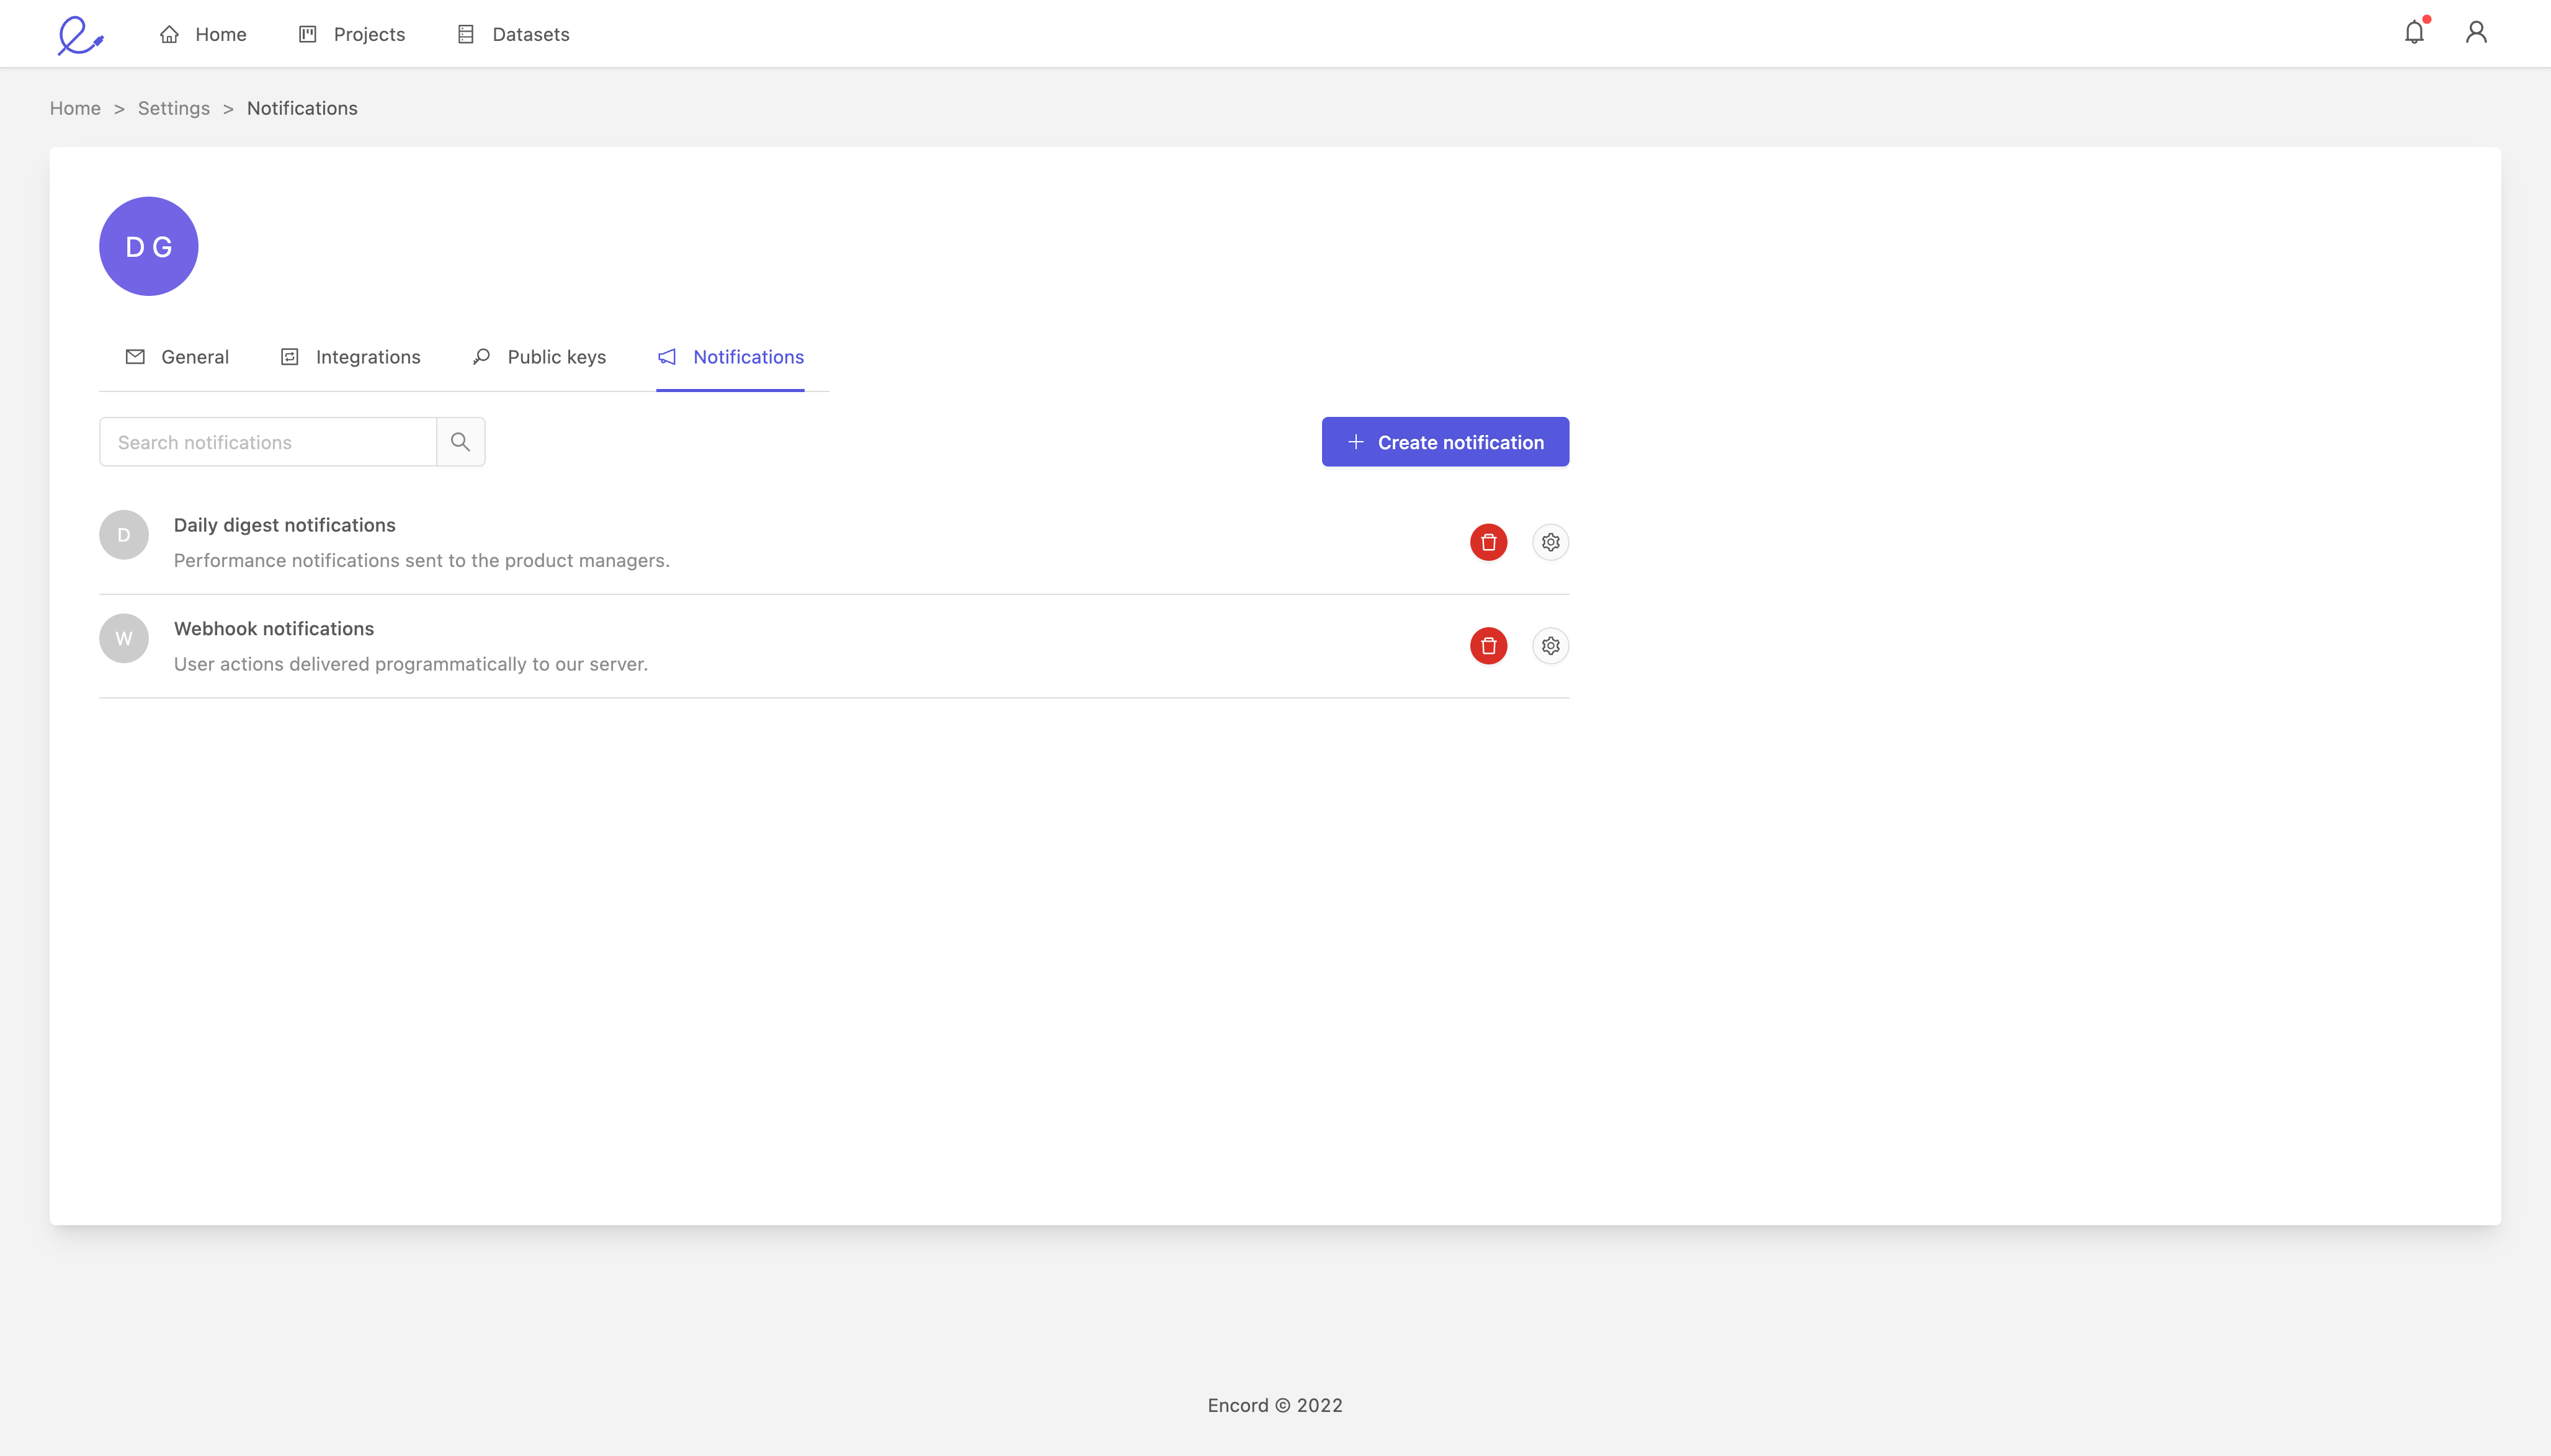Open the user profile icon

(2476, 32)
